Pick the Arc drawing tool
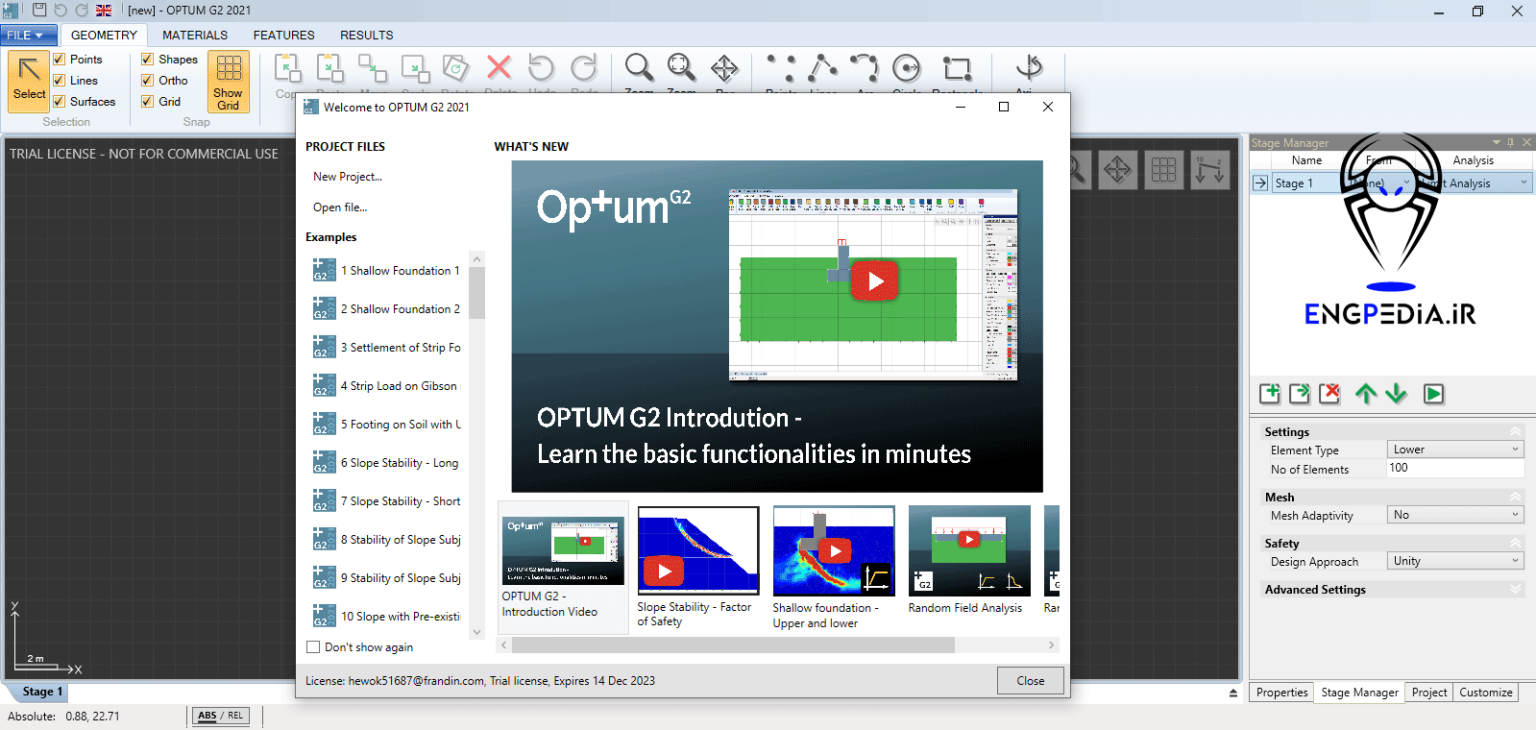Image resolution: width=1536 pixels, height=730 pixels. 864,68
